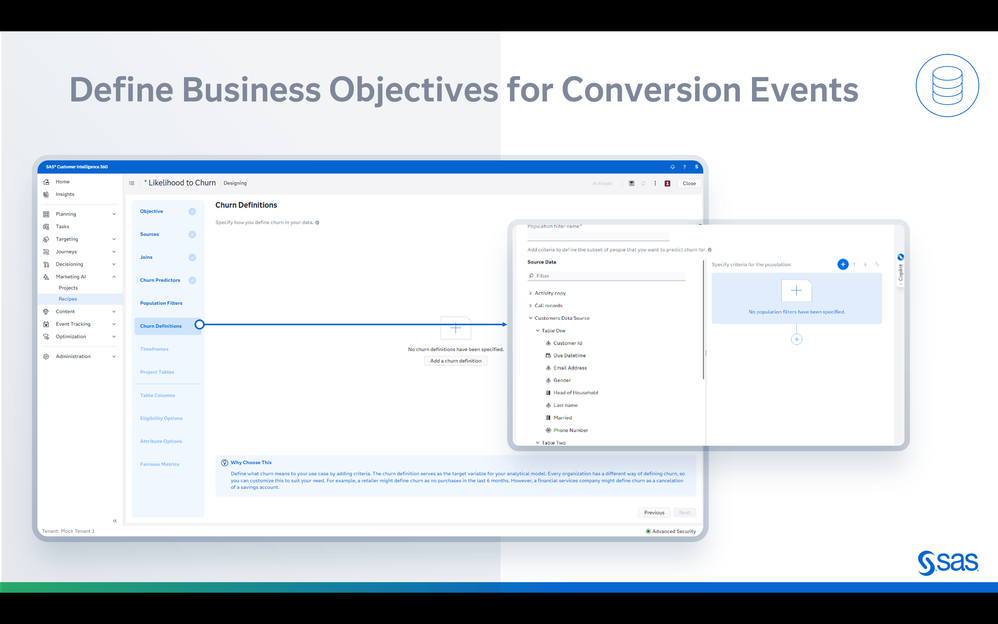This screenshot has height=624, width=998.
Task: Collapse the Marketing AI menu chevron
Action: (114, 277)
